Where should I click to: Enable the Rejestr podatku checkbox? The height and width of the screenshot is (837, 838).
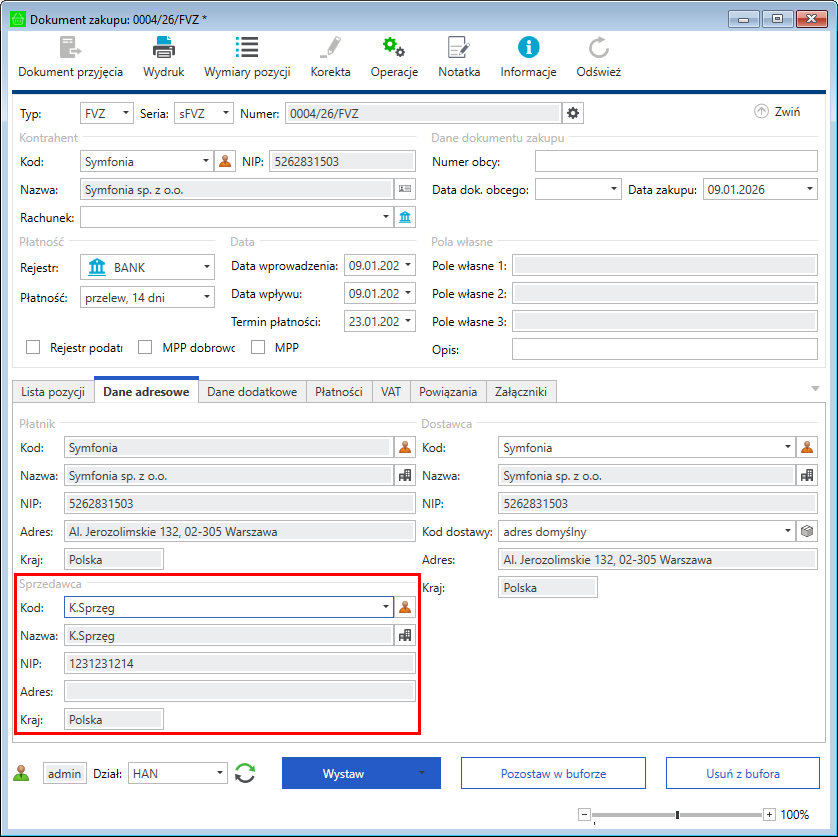pos(33,347)
